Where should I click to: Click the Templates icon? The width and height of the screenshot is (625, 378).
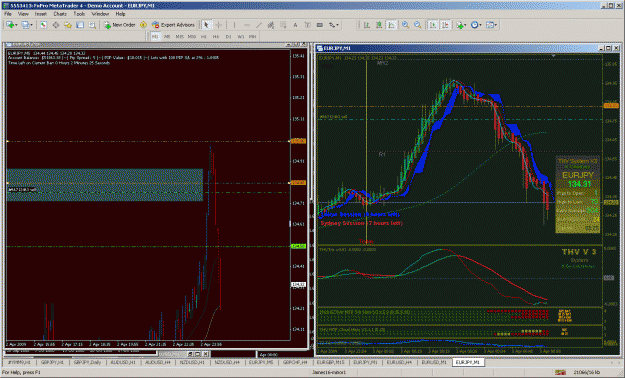(489, 25)
